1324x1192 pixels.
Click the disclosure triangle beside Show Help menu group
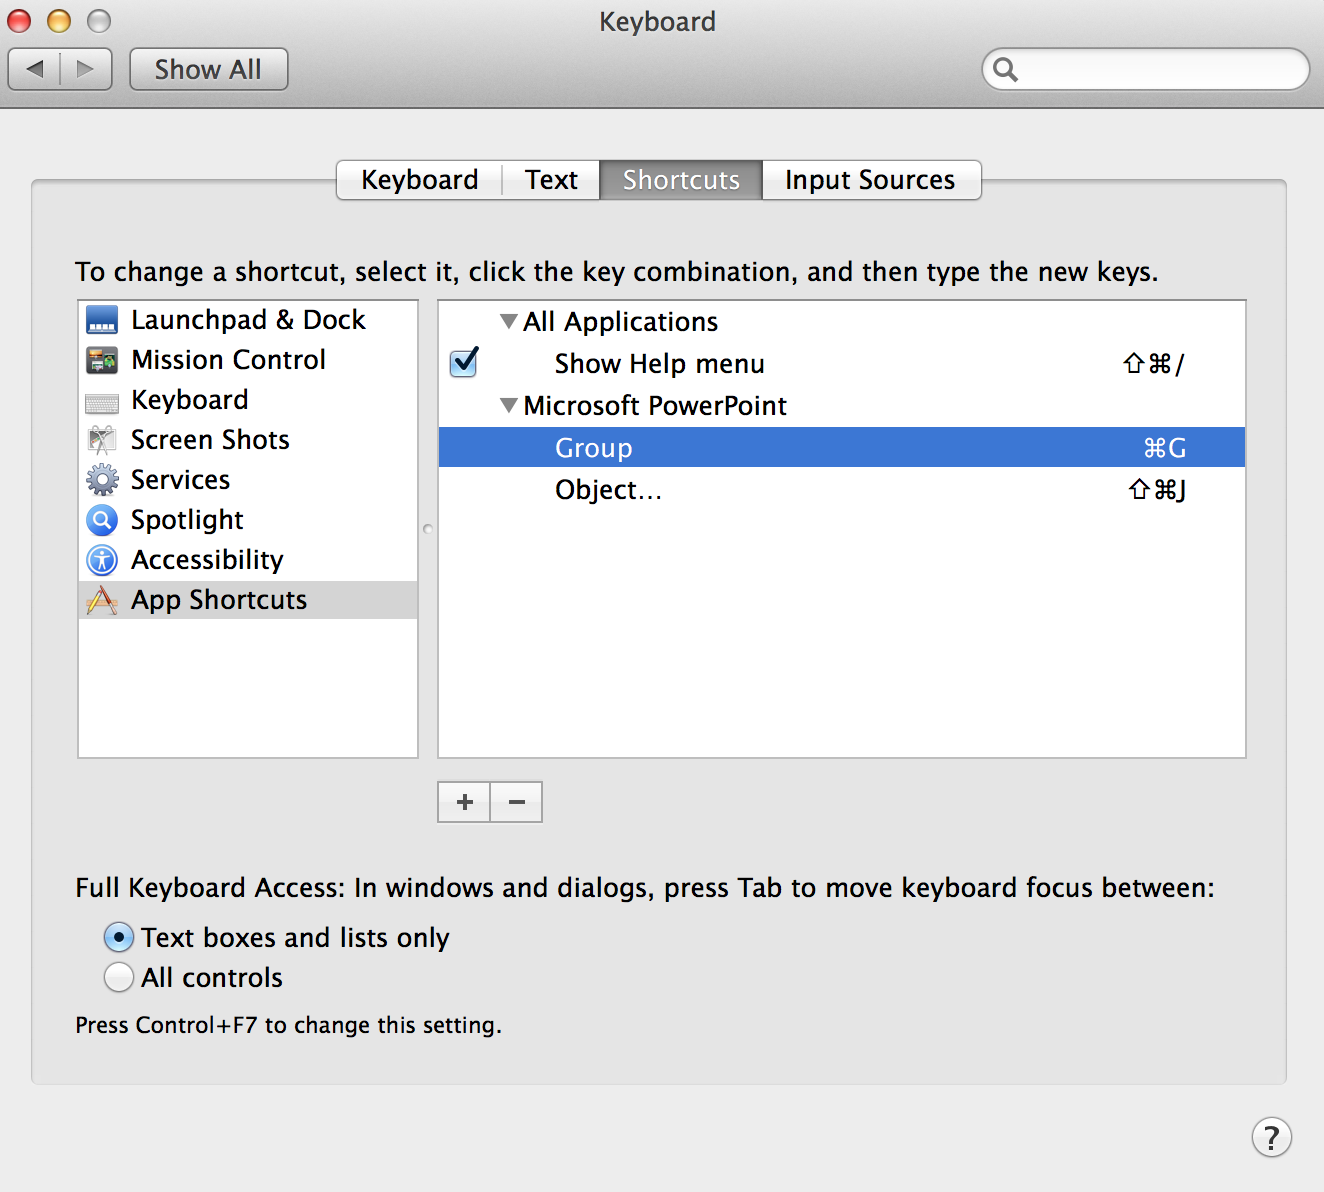click(x=509, y=321)
